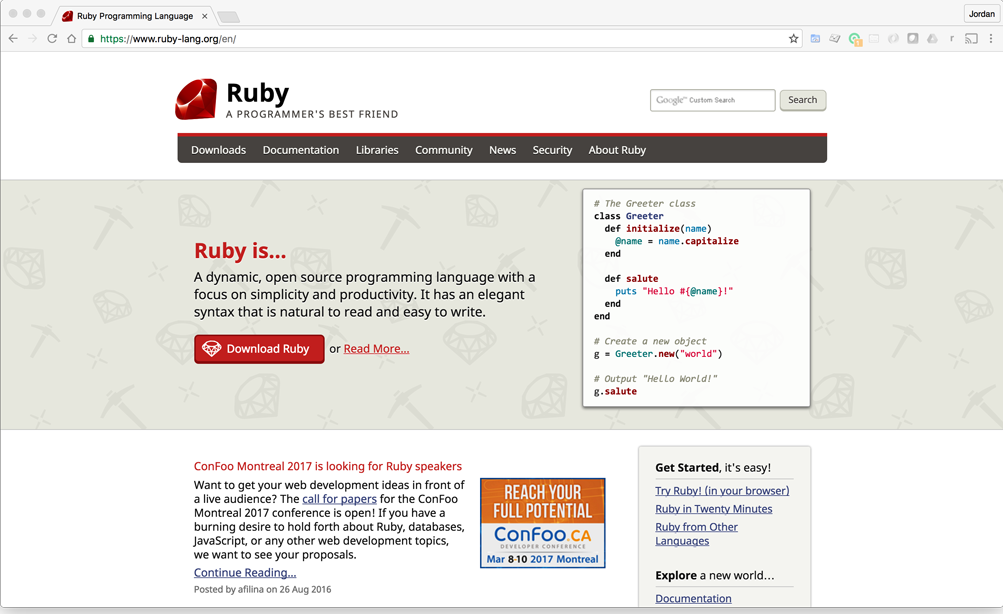Image resolution: width=1003 pixels, height=614 pixels.
Task: Open the green circular extension with badge
Action: click(855, 39)
